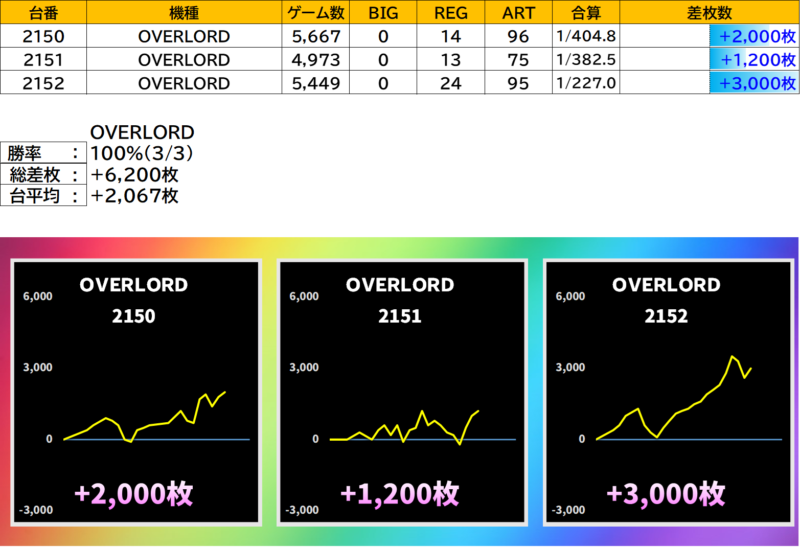Open the OVERLORD 2150 graph card
This screenshot has width=800, height=547.
point(136,392)
